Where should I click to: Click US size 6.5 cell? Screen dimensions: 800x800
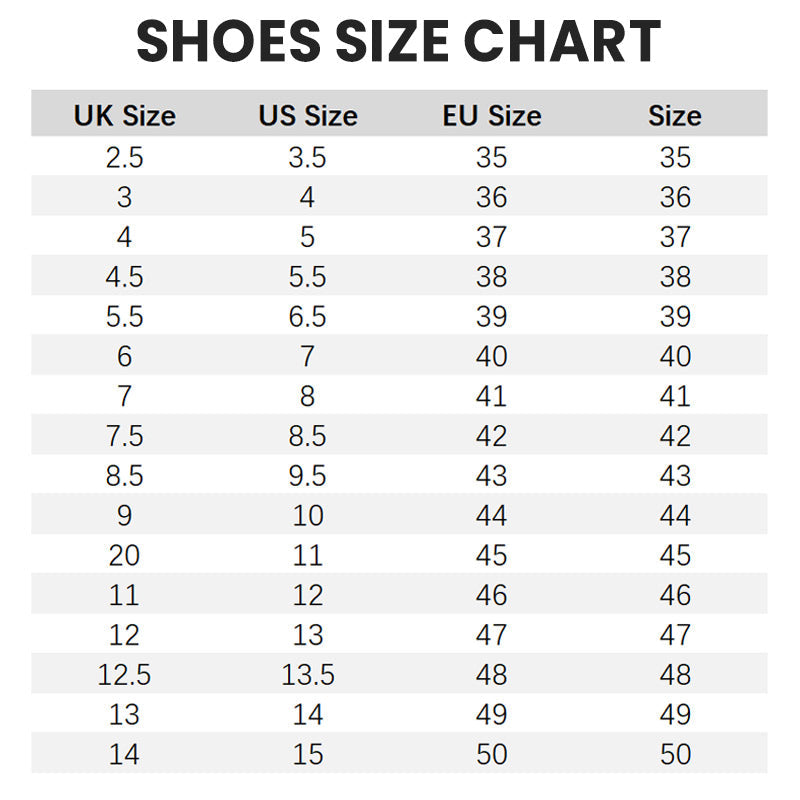[307, 316]
